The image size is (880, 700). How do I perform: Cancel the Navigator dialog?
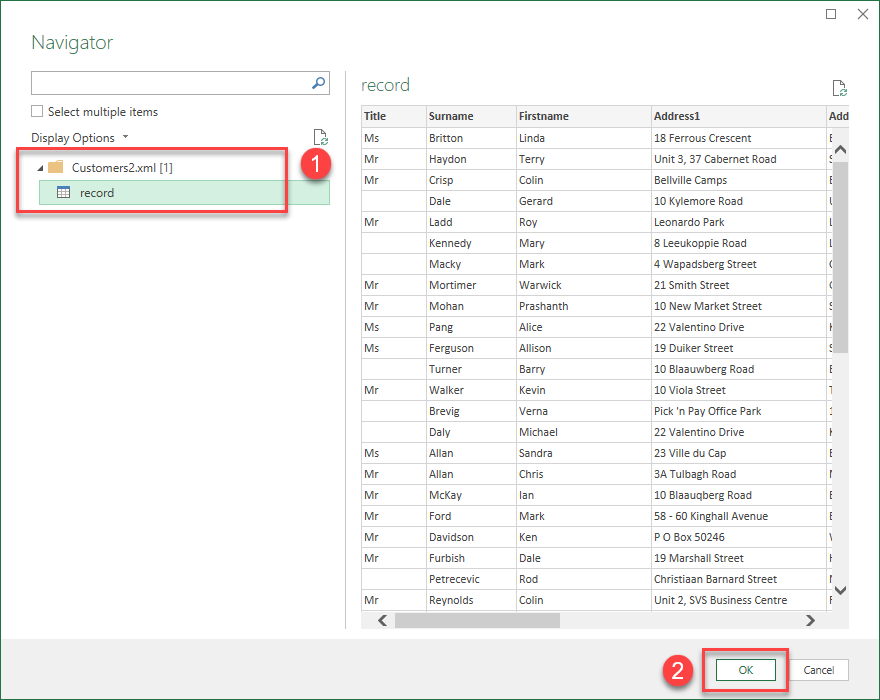click(x=820, y=670)
